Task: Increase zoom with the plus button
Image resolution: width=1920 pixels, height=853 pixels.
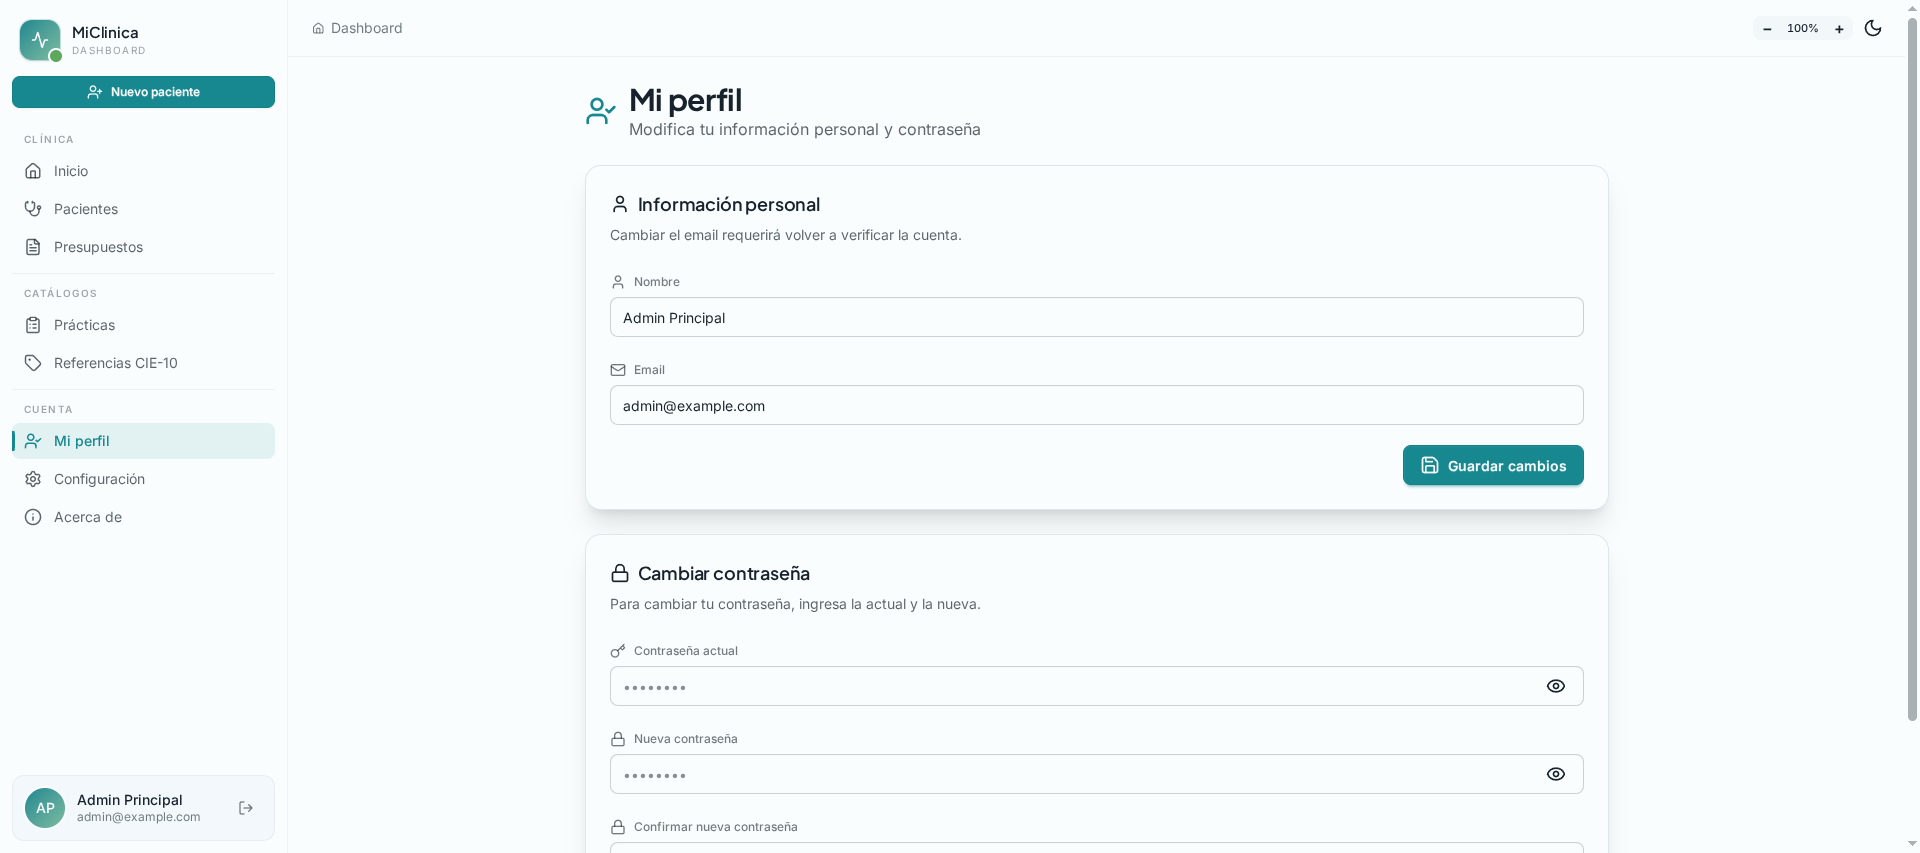Action: click(x=1839, y=28)
